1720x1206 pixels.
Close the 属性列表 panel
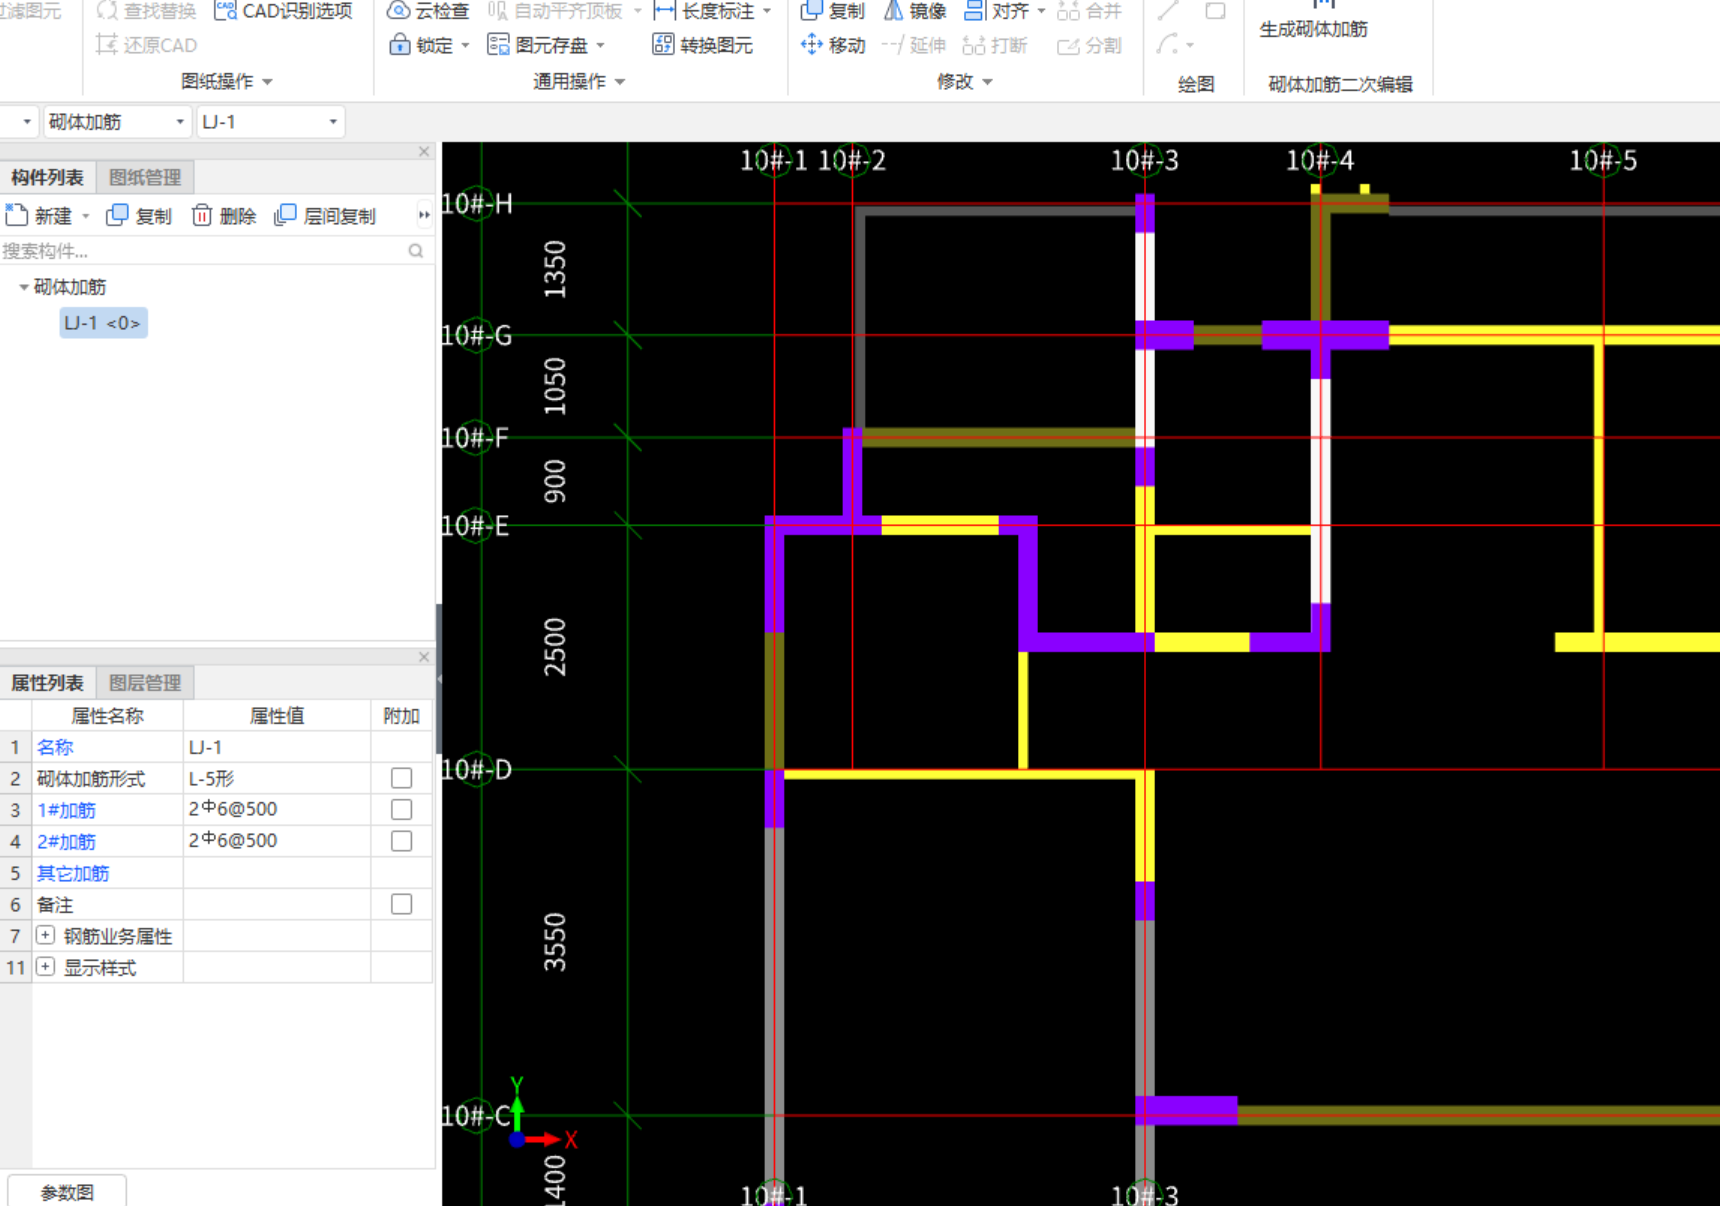tap(424, 657)
